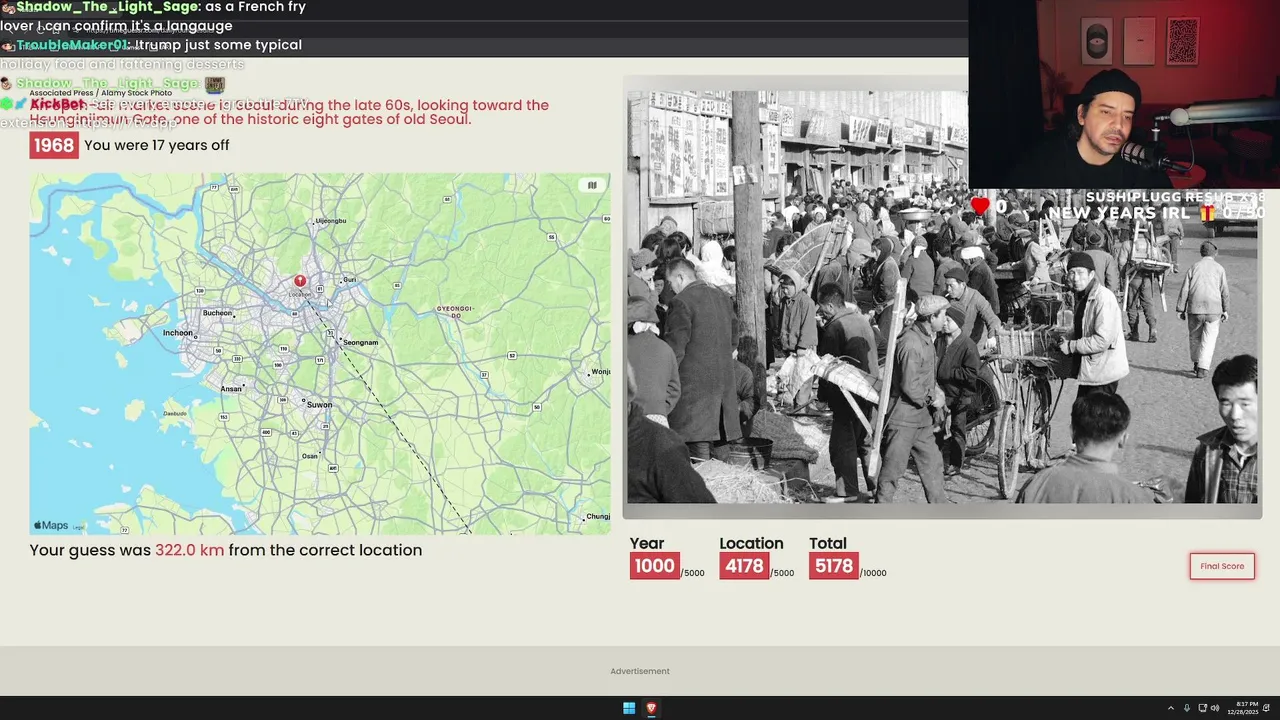This screenshot has height=720, width=1280.
Task: Click the Suwon label on the map
Action: coord(319,405)
